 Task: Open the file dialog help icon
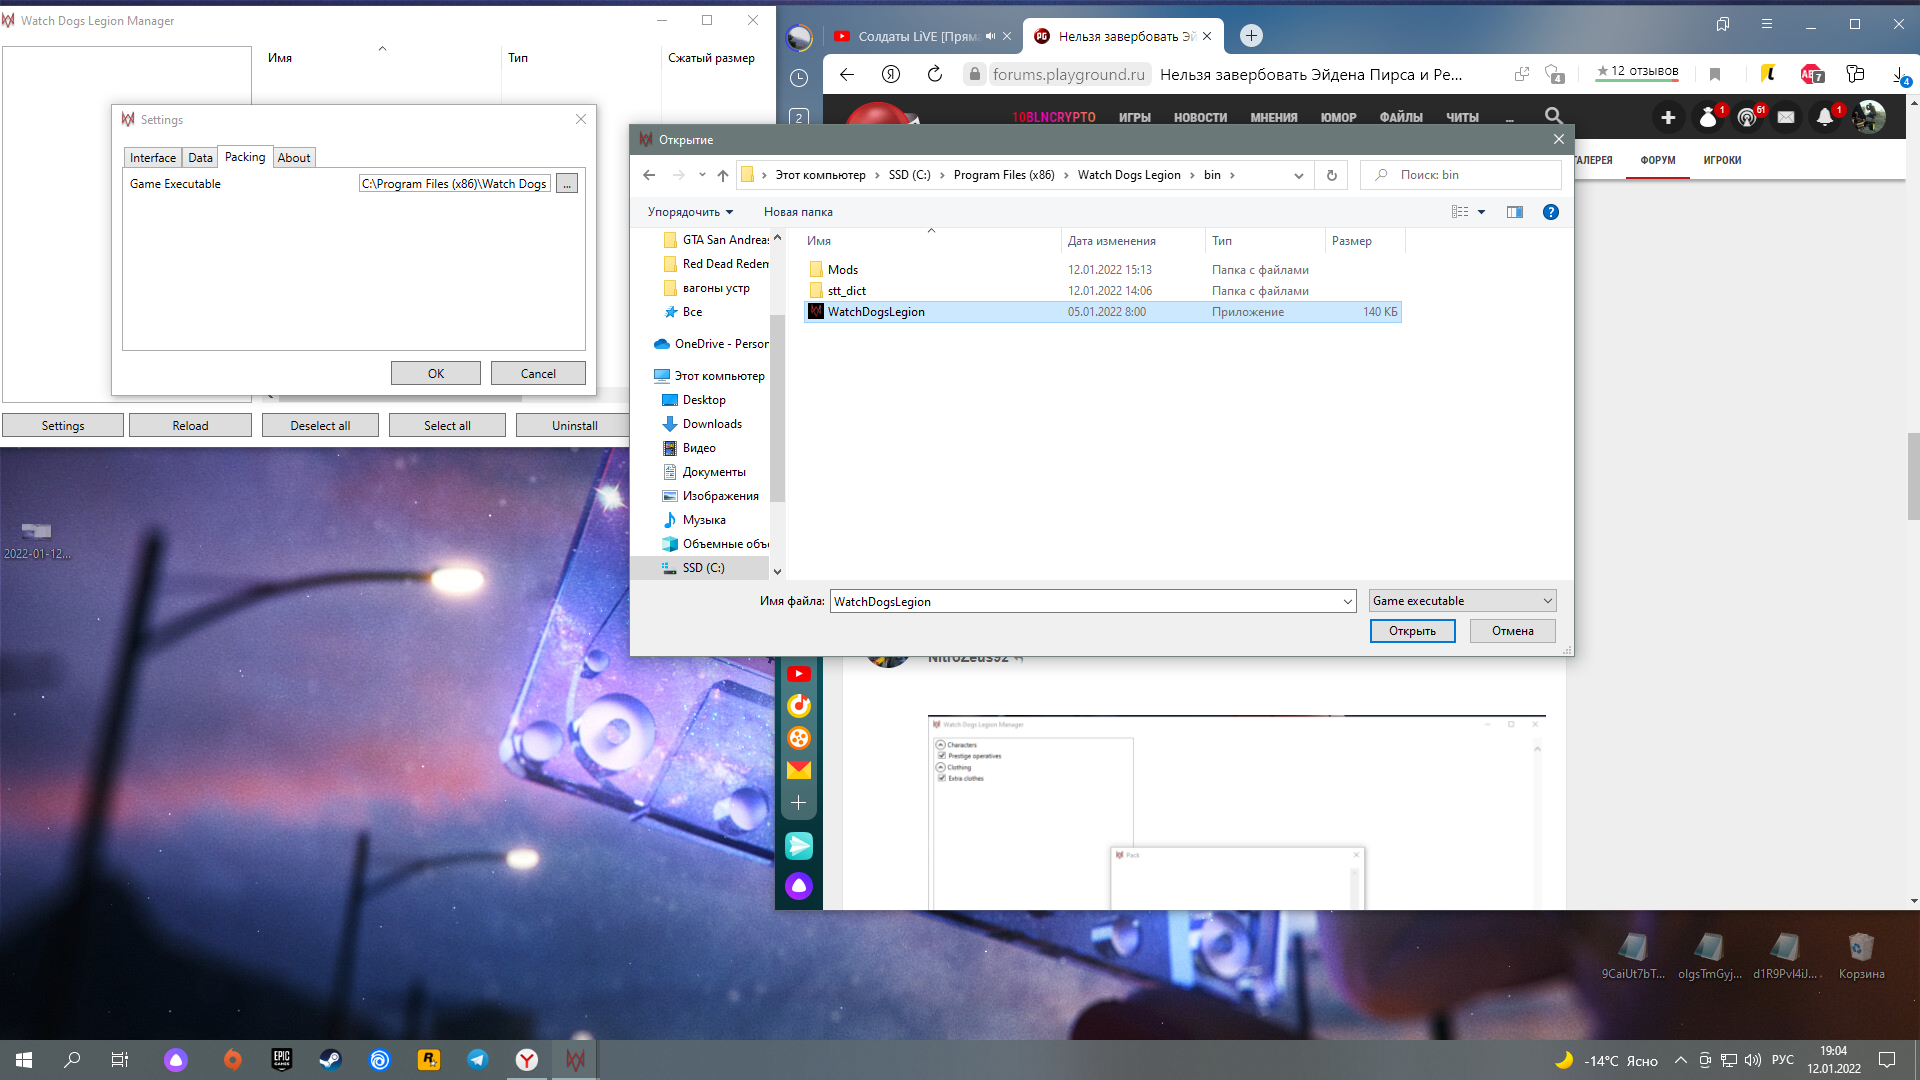click(1550, 212)
